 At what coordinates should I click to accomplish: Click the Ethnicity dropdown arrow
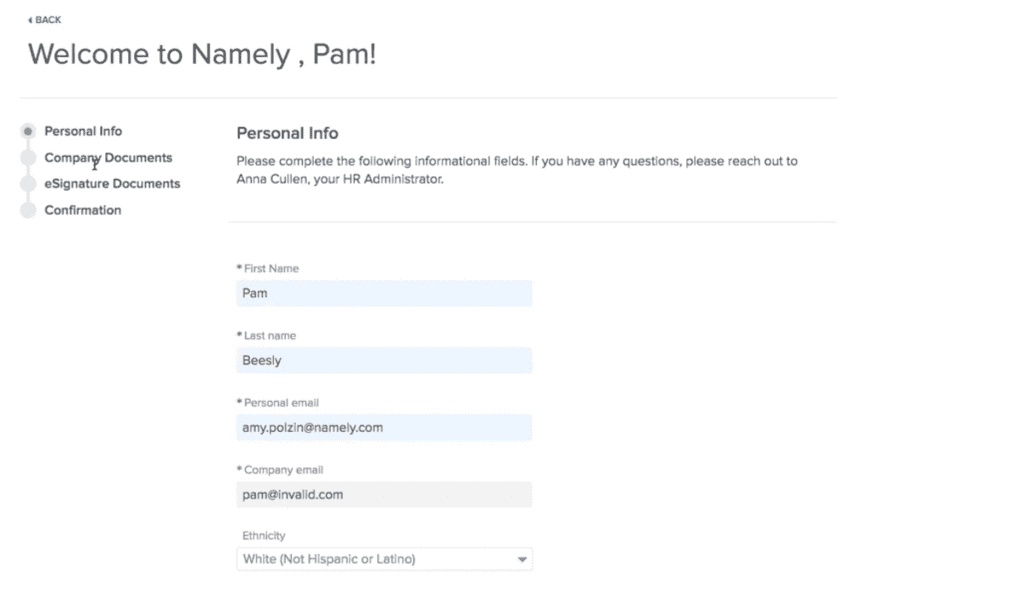[522, 560]
